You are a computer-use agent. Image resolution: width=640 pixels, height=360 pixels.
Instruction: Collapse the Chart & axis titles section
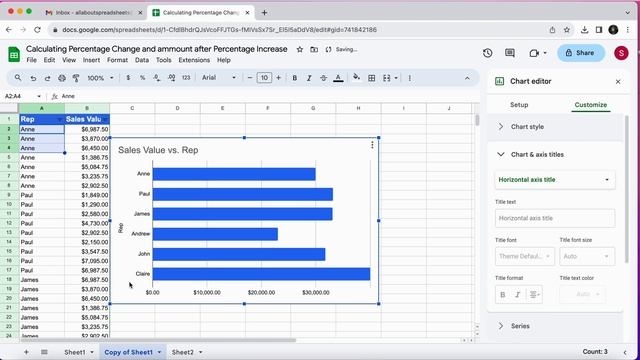[556, 154]
